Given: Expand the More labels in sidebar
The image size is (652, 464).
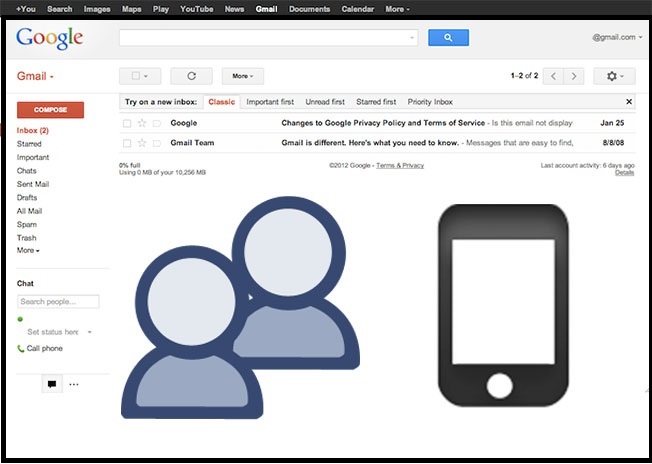Looking at the screenshot, I should [28, 250].
